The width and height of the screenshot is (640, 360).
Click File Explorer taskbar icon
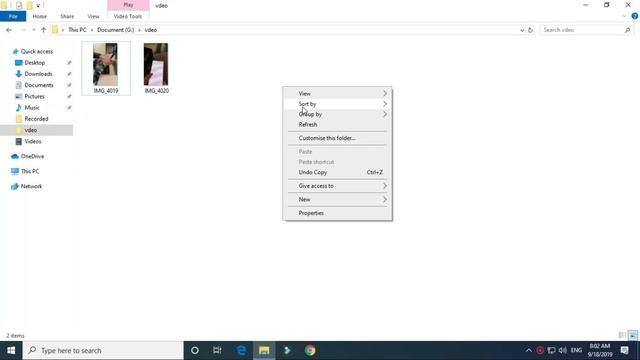point(264,351)
